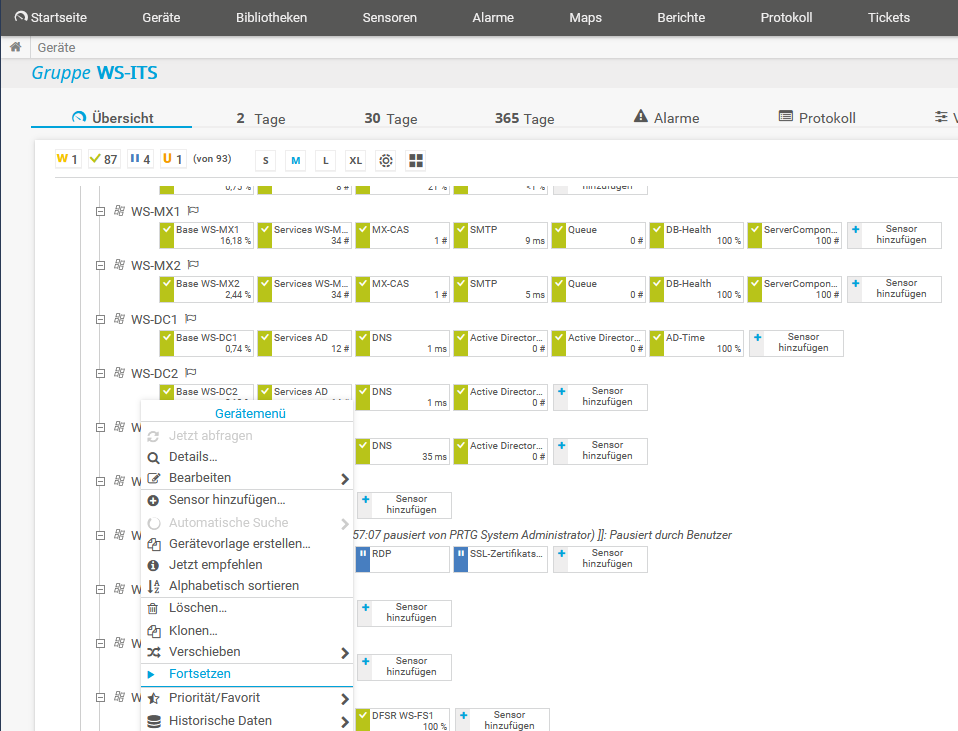Viewport: 958px width, 731px height.
Task: Collapse the WS-MX2 device row
Action: tap(101, 265)
